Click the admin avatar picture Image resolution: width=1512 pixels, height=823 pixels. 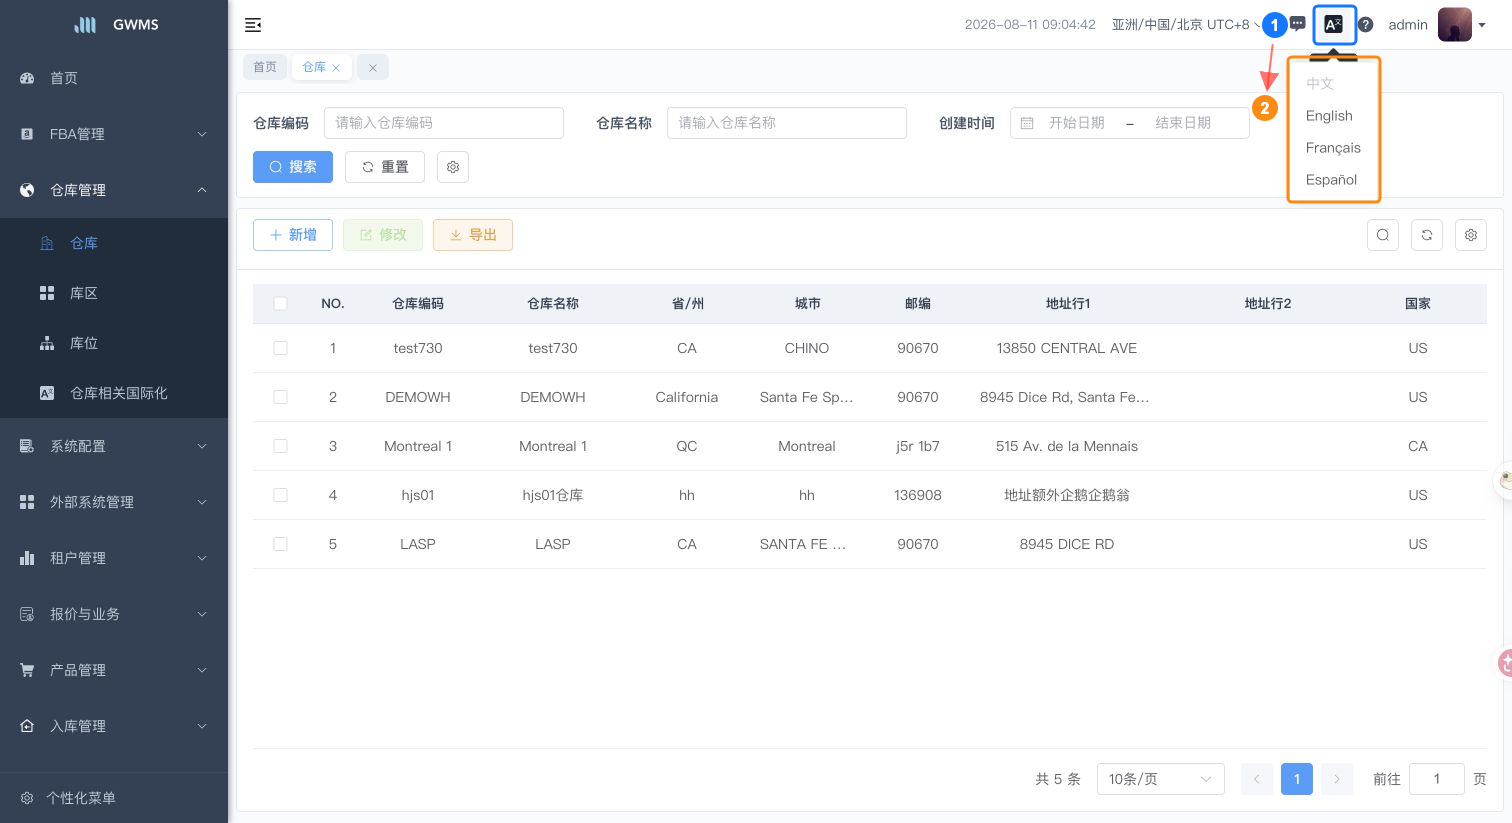(1455, 25)
